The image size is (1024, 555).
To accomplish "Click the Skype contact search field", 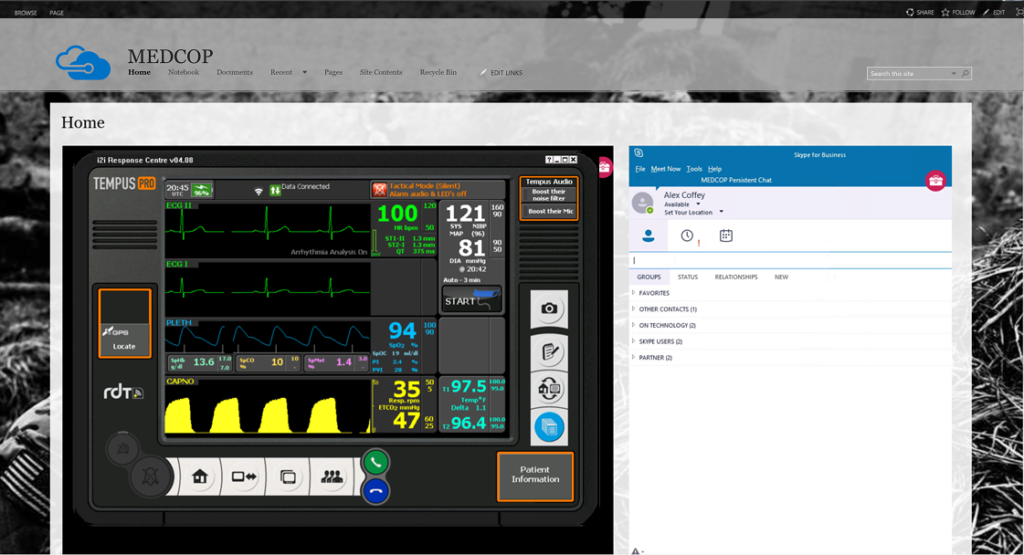I will pyautogui.click(x=790, y=260).
